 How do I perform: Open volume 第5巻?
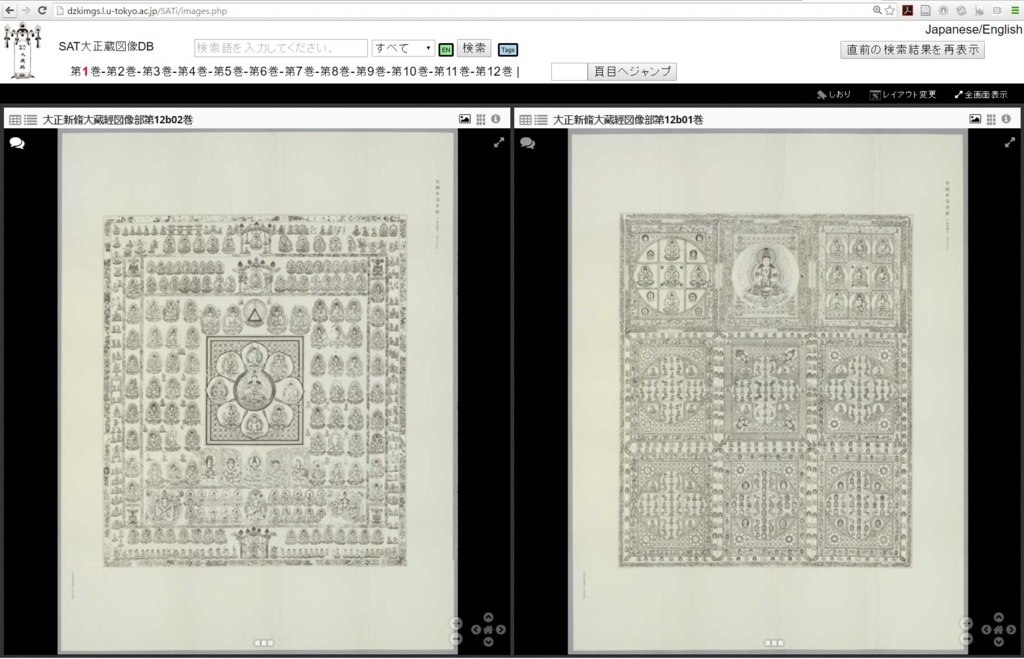tap(228, 72)
